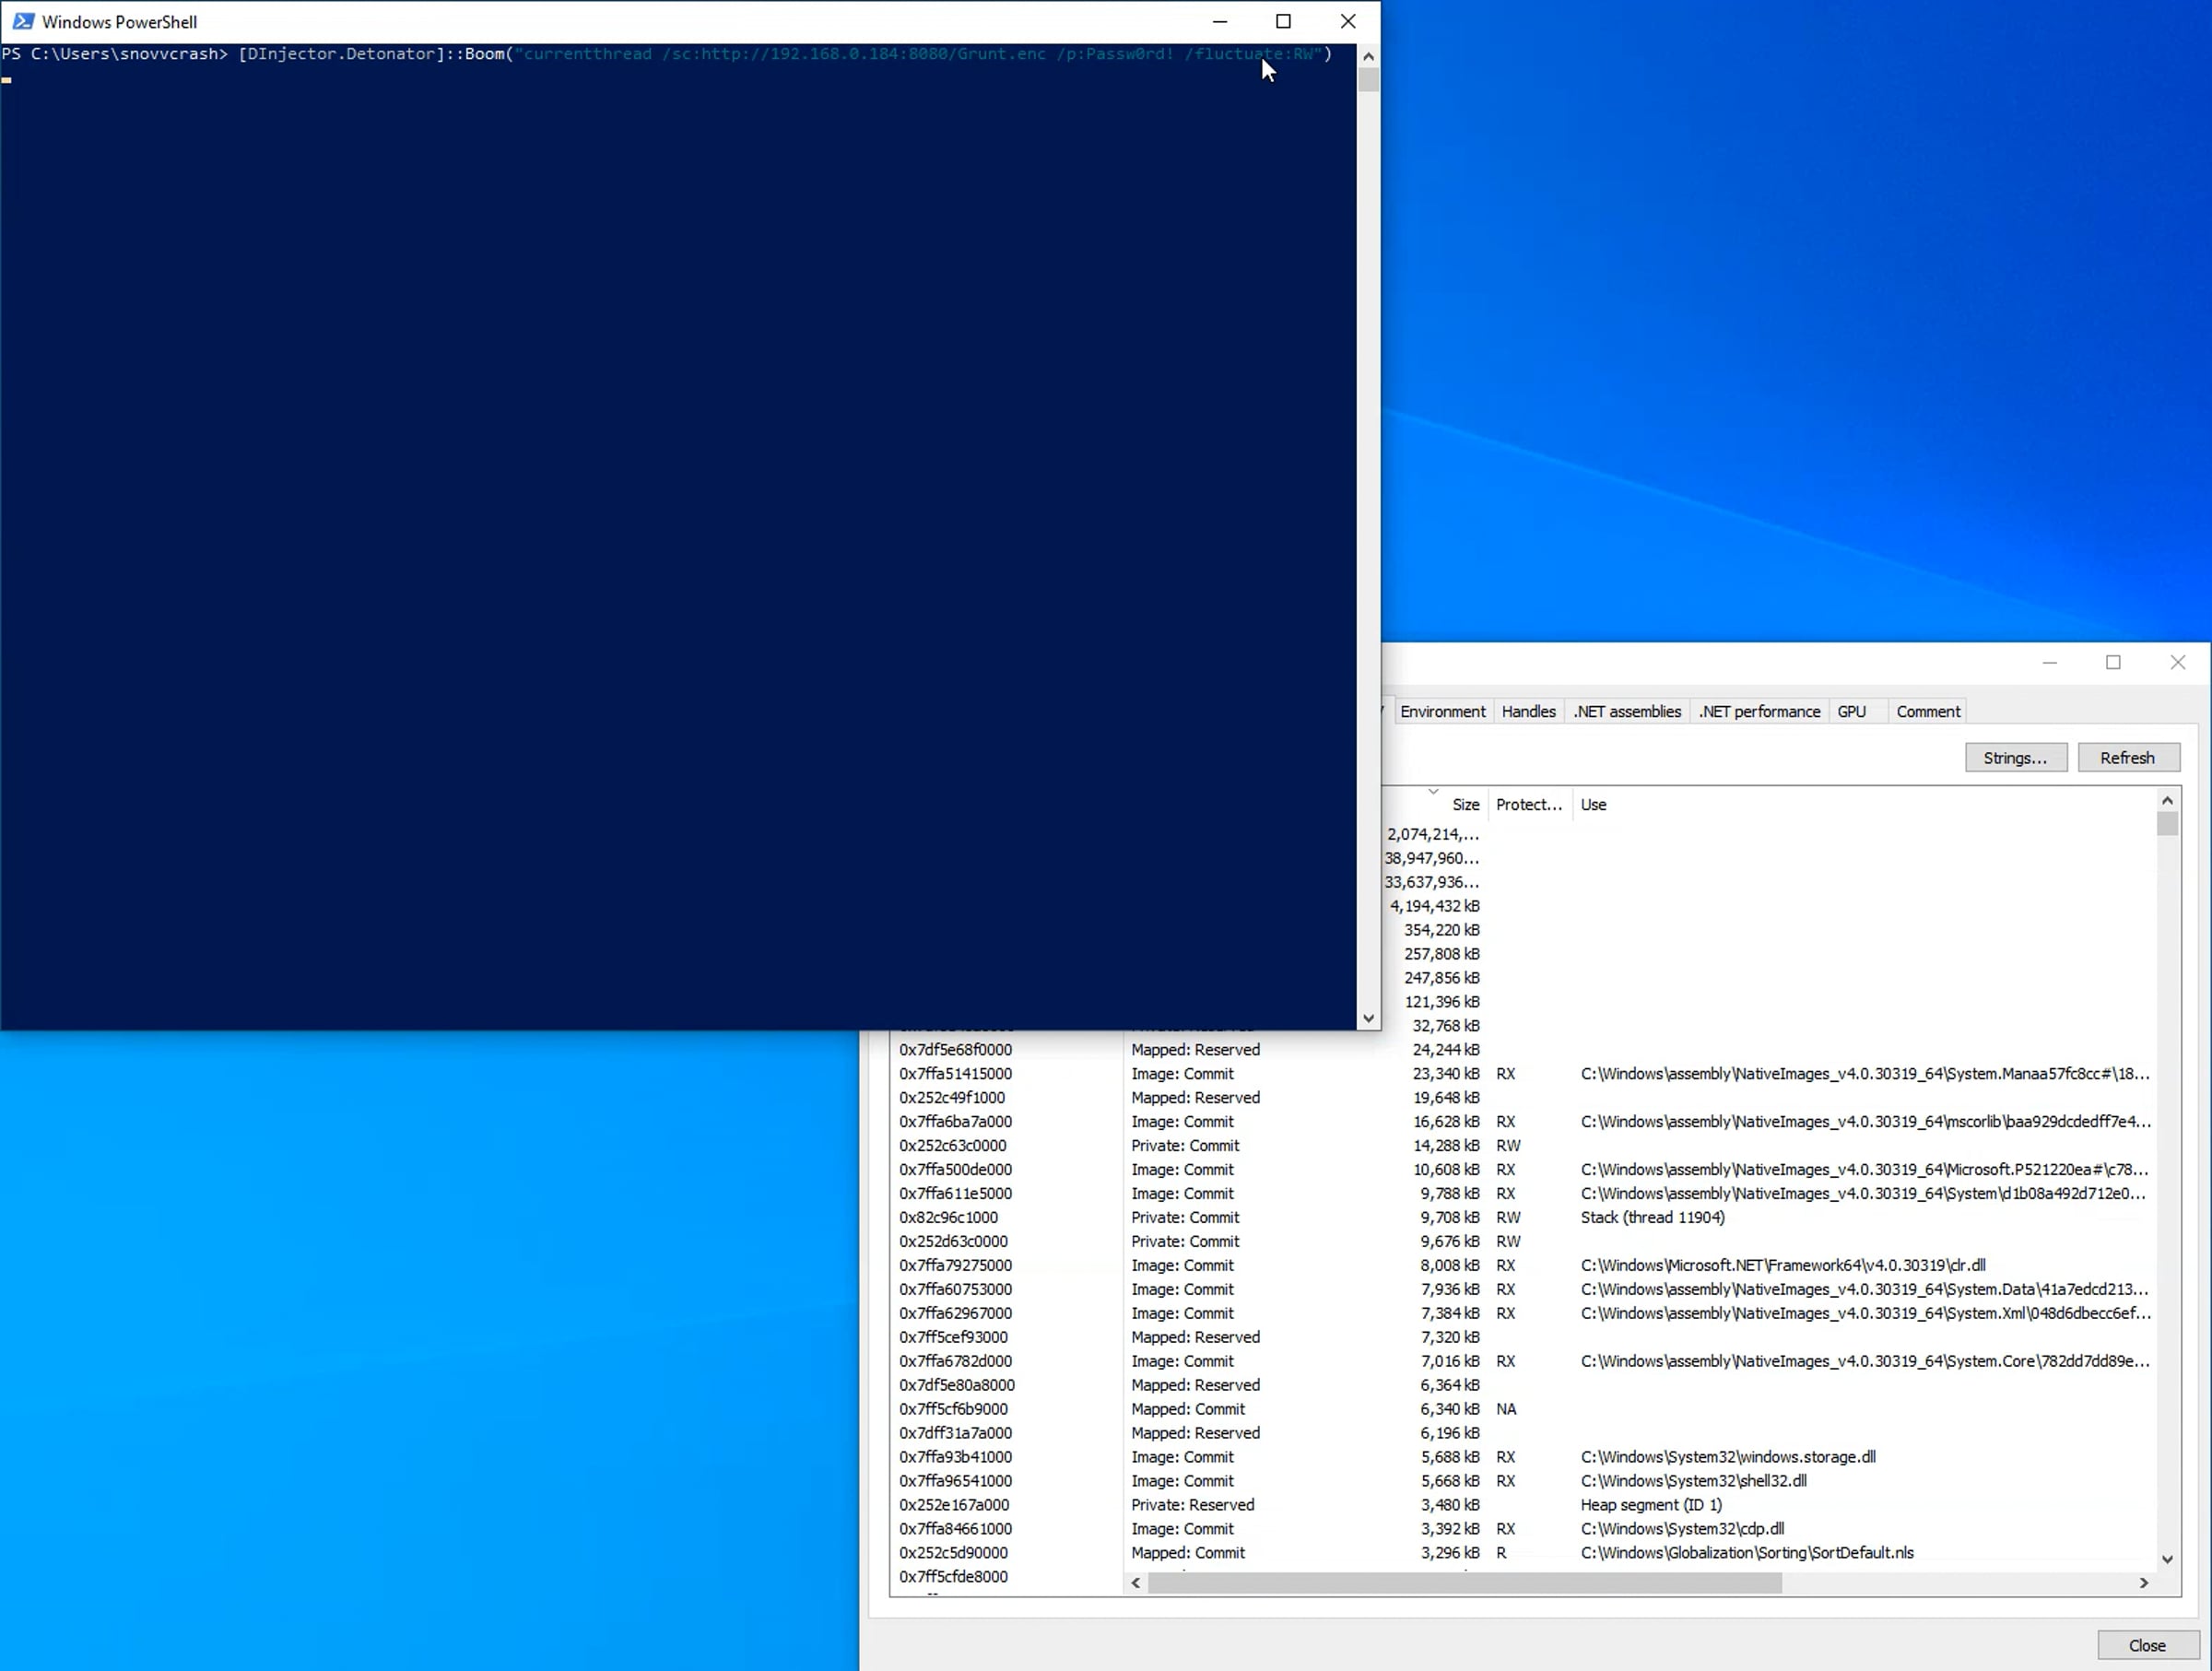The image size is (2212, 1671).
Task: Select the GPU tab
Action: point(1851,711)
